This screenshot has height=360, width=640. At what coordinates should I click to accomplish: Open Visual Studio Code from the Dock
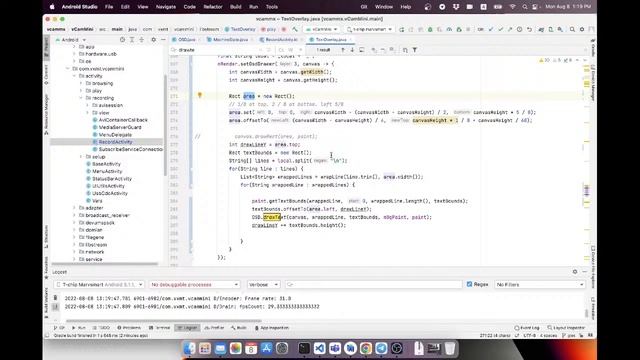[320, 348]
